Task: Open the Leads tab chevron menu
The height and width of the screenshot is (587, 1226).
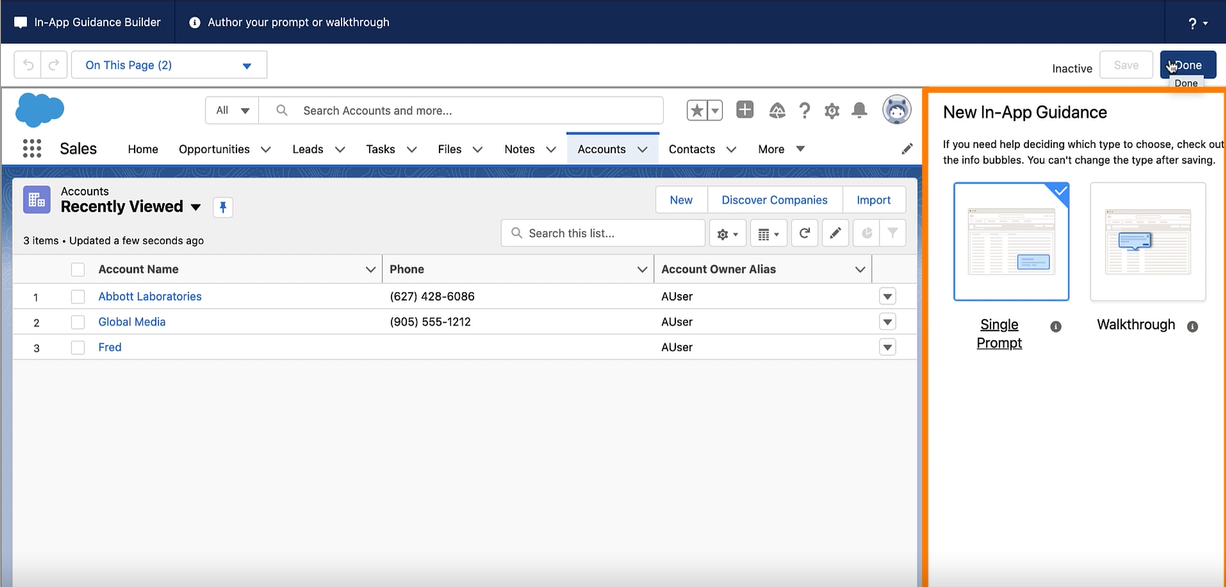Action: pos(340,149)
